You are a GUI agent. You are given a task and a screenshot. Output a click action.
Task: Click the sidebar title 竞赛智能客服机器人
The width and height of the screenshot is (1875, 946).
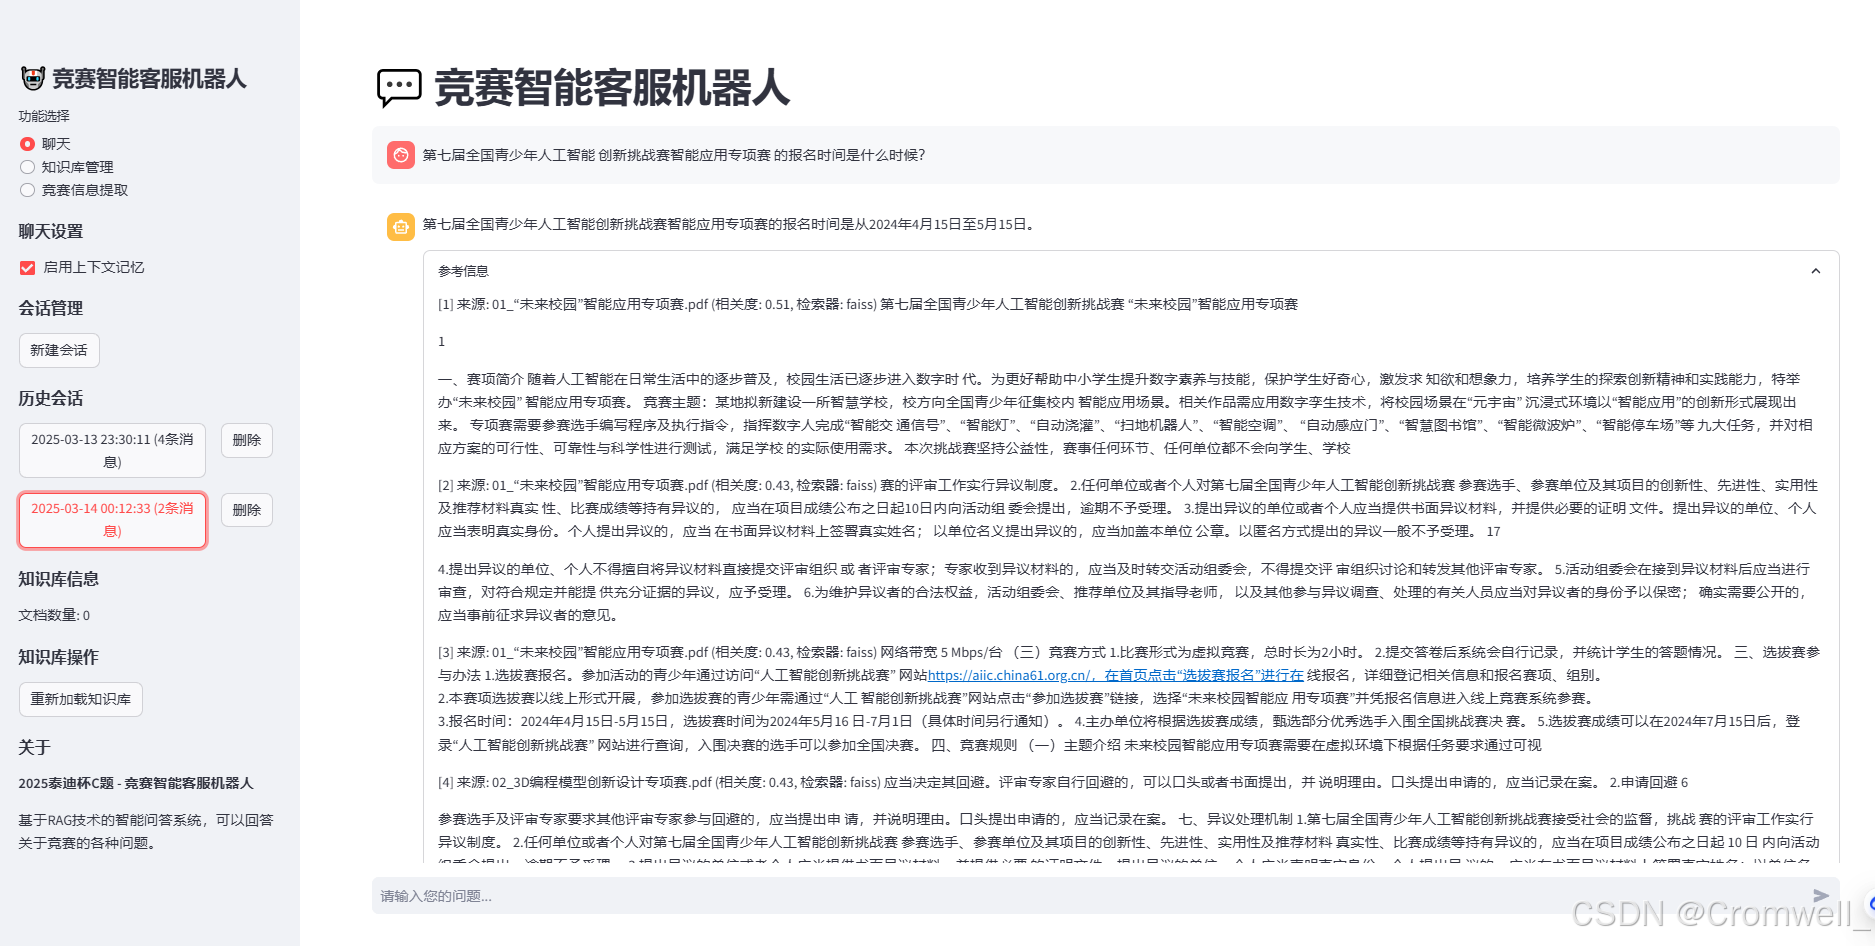coord(149,79)
